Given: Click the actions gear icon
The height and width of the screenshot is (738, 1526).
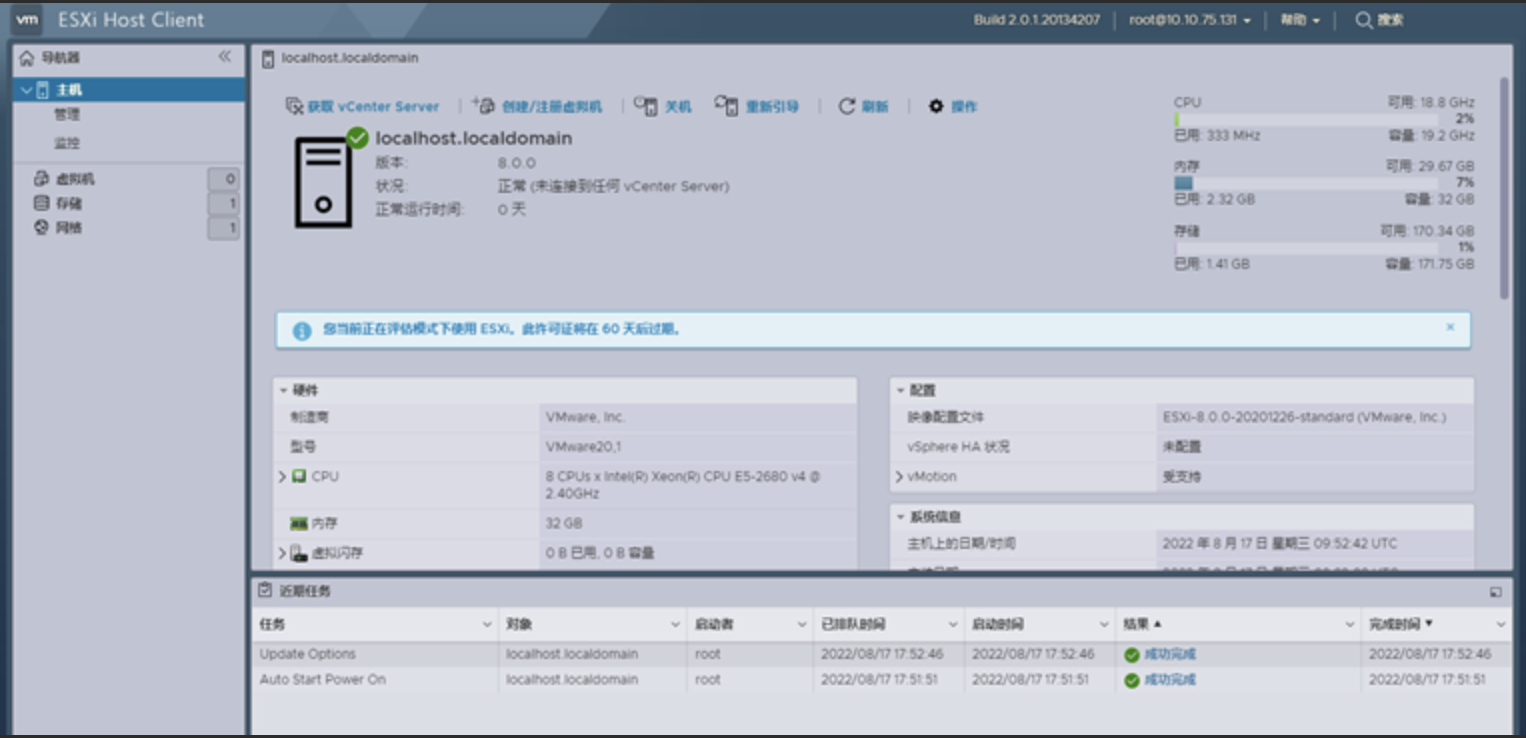Looking at the screenshot, I should click(936, 106).
